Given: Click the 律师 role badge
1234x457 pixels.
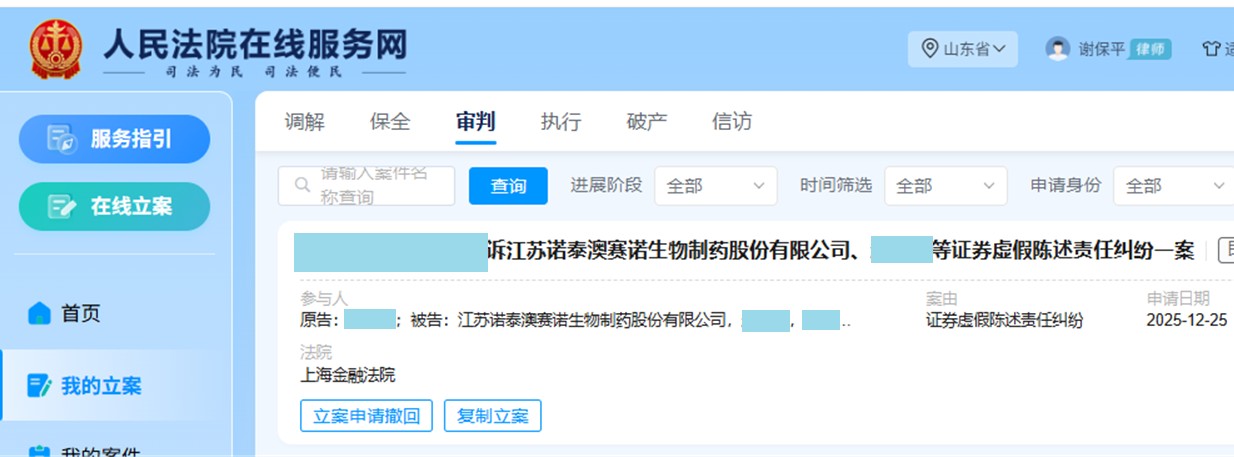Looking at the screenshot, I should pyautogui.click(x=1150, y=49).
